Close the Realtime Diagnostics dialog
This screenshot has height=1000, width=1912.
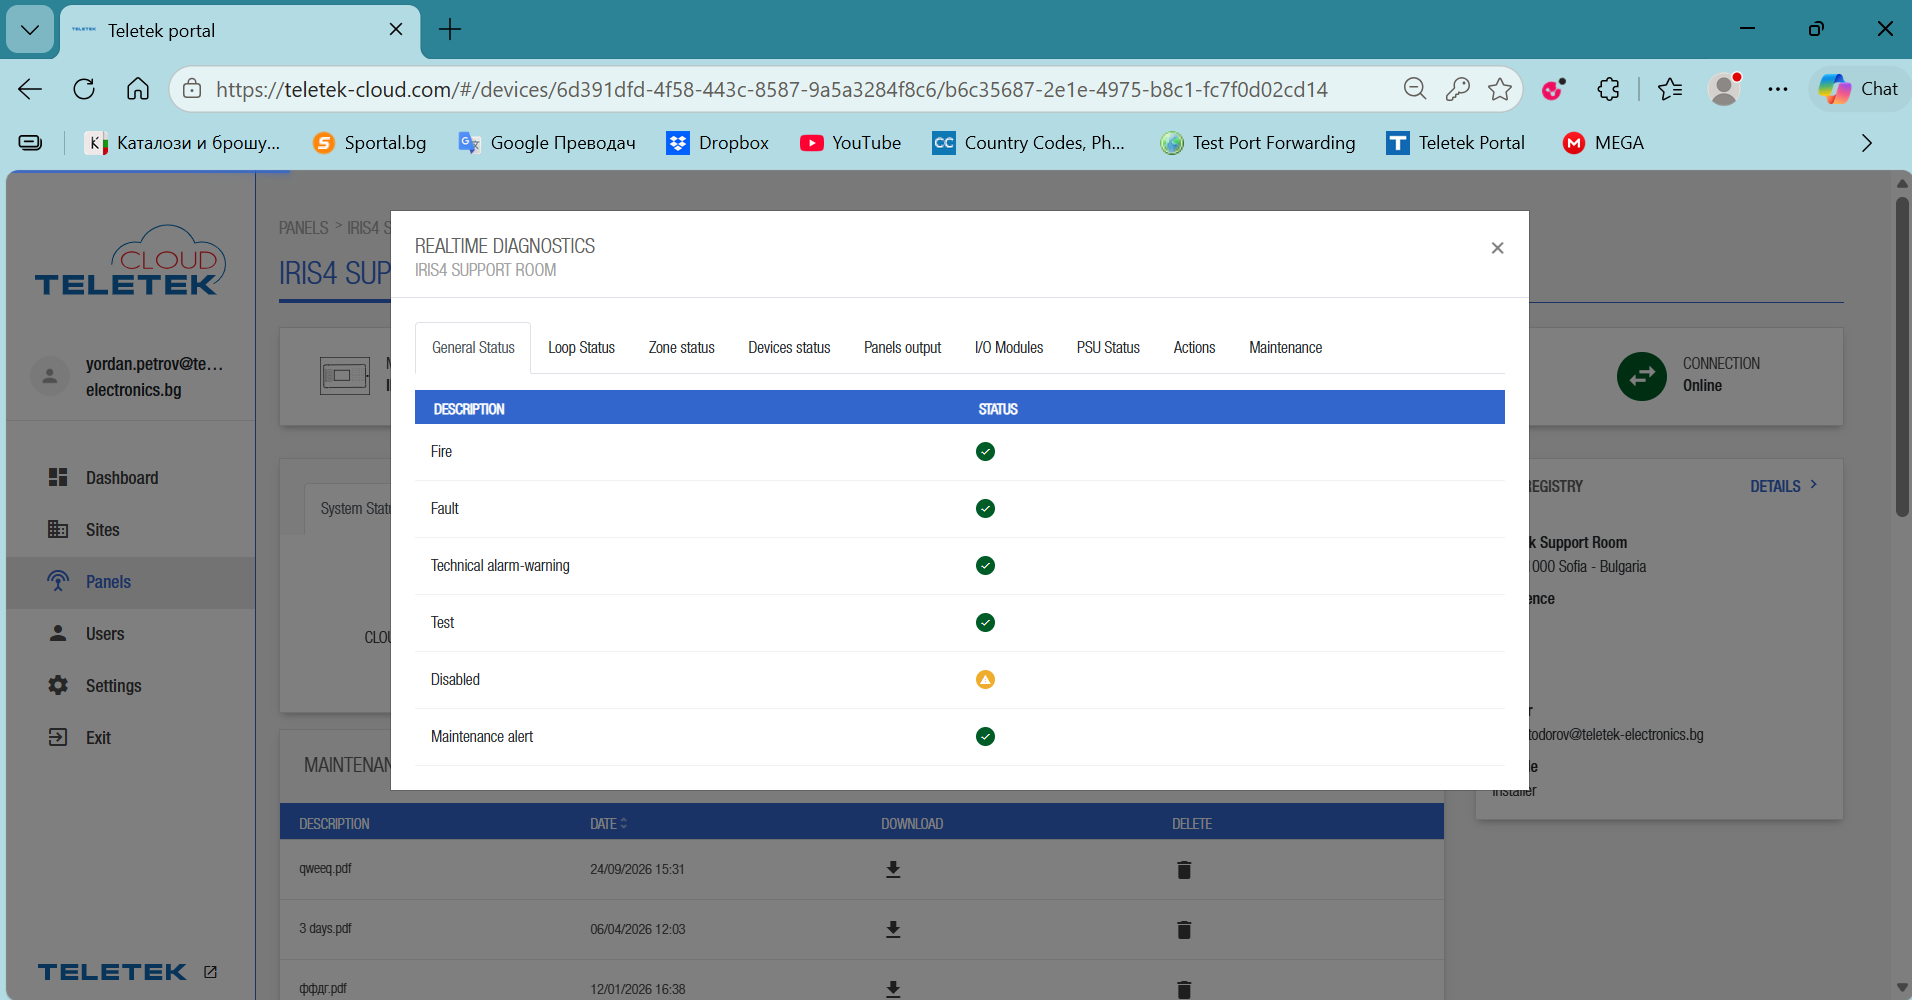[x=1497, y=248]
